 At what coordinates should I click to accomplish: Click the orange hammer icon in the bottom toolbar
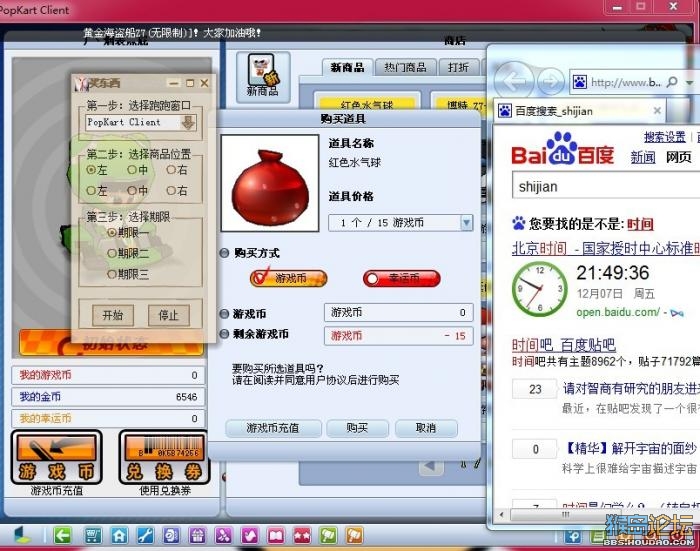coord(354,535)
